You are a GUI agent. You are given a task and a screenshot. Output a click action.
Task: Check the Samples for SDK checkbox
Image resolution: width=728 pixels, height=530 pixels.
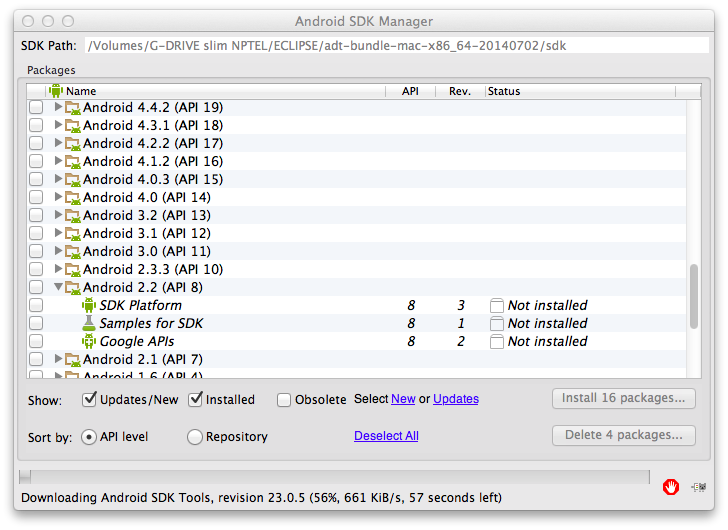pos(36,323)
